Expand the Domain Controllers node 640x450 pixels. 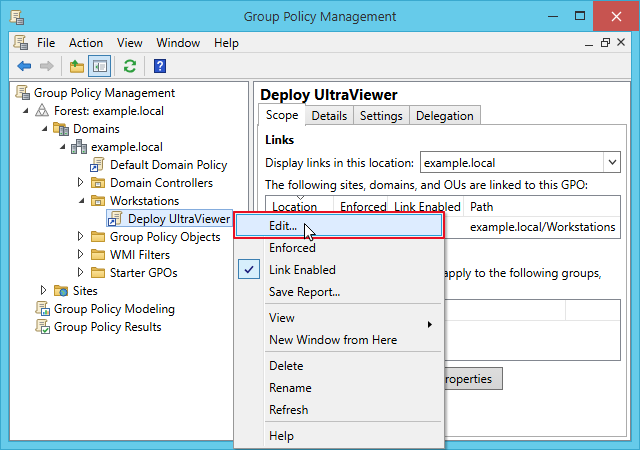[80, 183]
